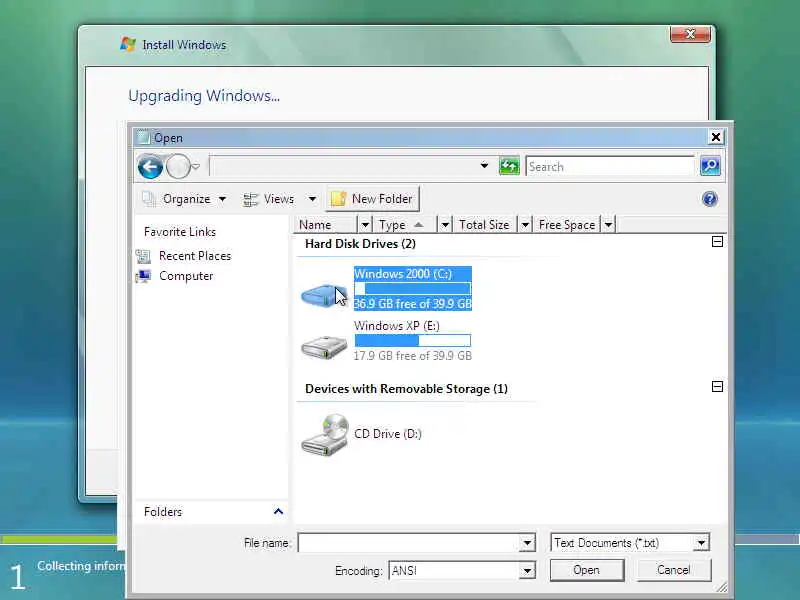Click into the Search box

[610, 166]
